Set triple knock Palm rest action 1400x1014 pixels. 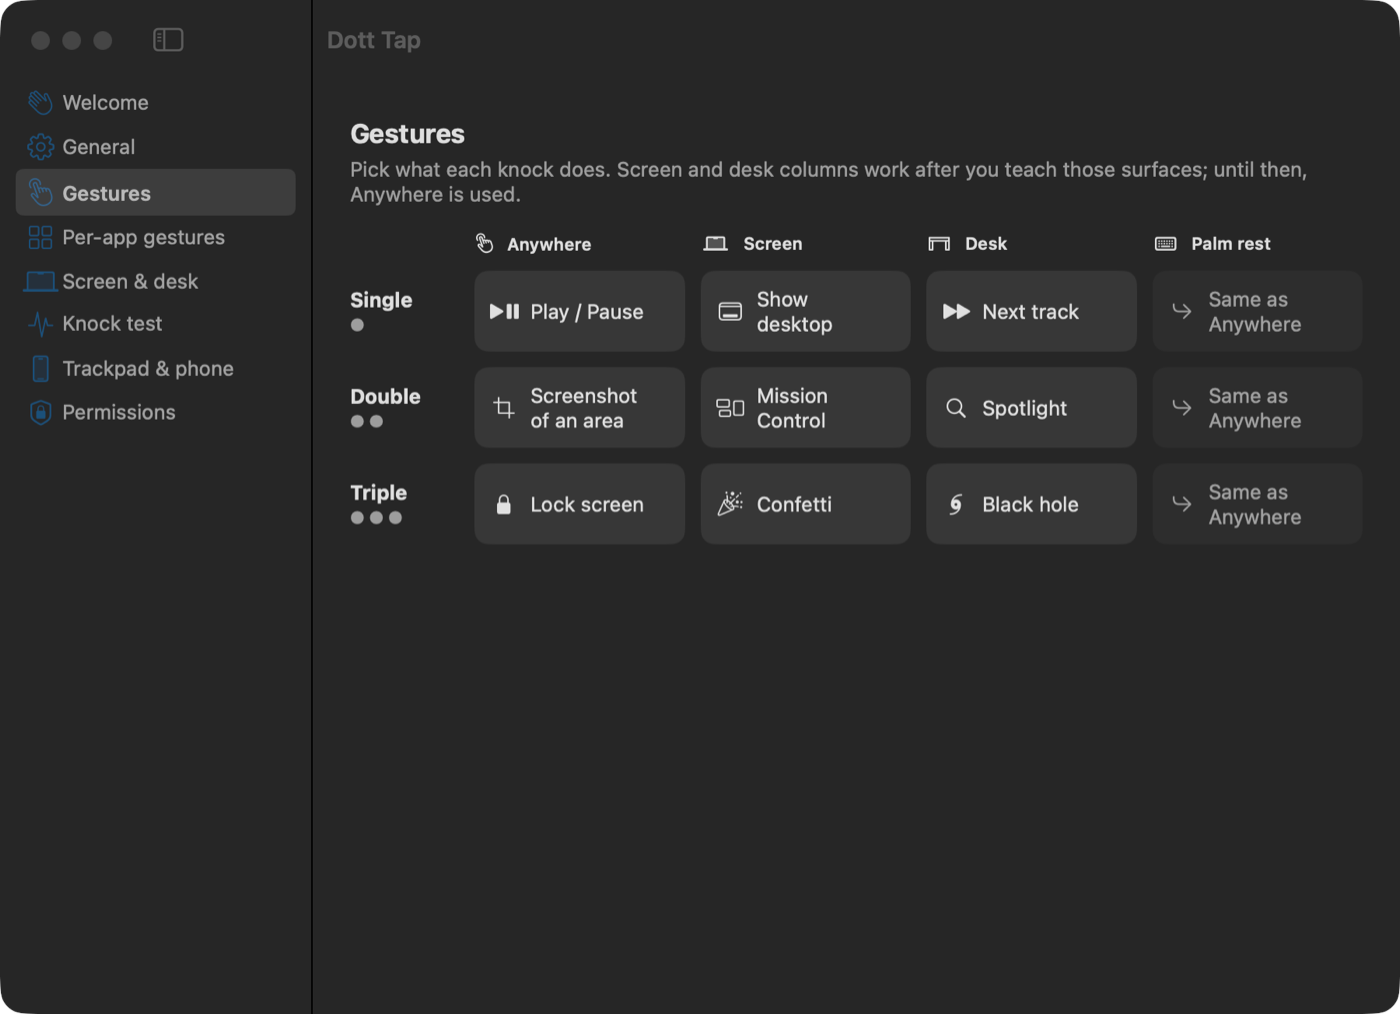coord(1258,504)
